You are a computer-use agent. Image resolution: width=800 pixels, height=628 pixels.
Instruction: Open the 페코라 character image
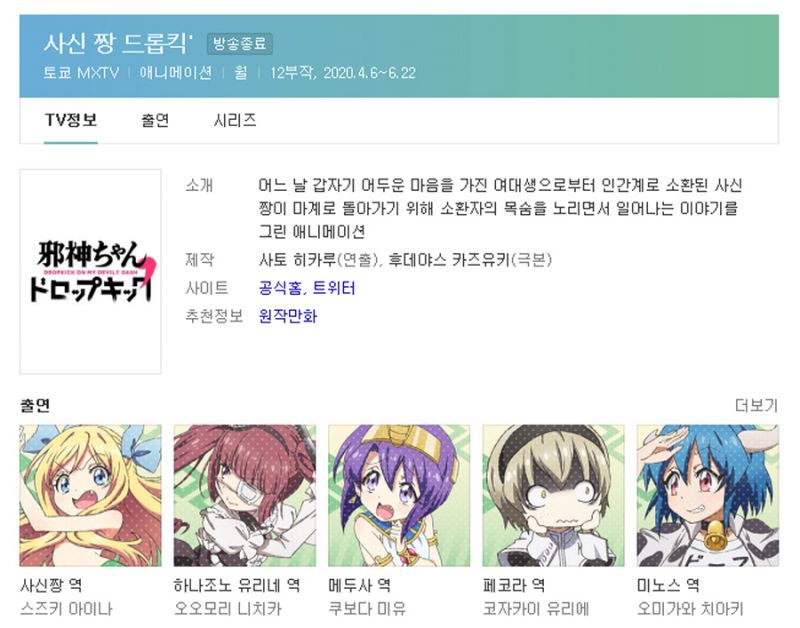pyautogui.click(x=554, y=495)
